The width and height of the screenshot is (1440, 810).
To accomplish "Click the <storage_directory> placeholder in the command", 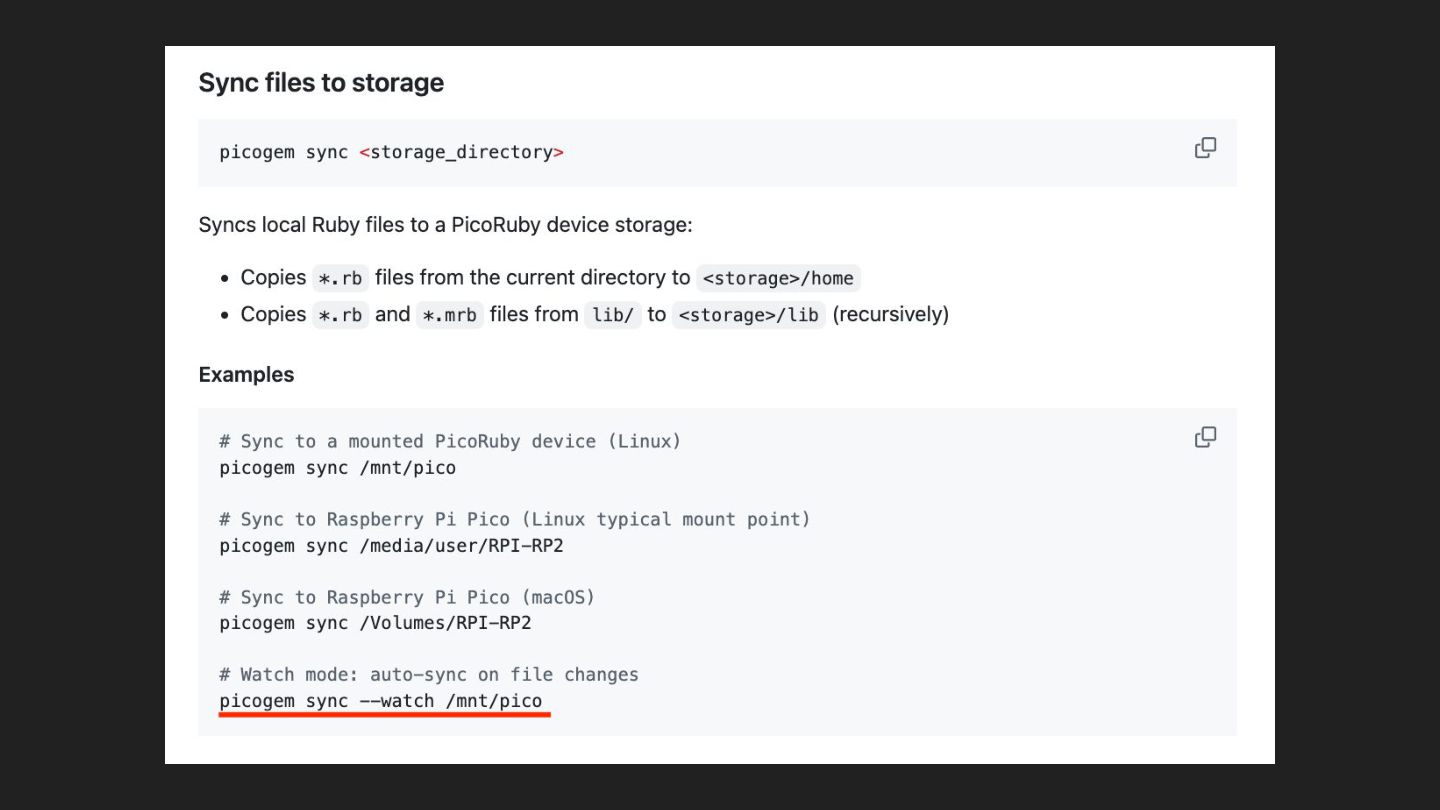I will [x=461, y=152].
